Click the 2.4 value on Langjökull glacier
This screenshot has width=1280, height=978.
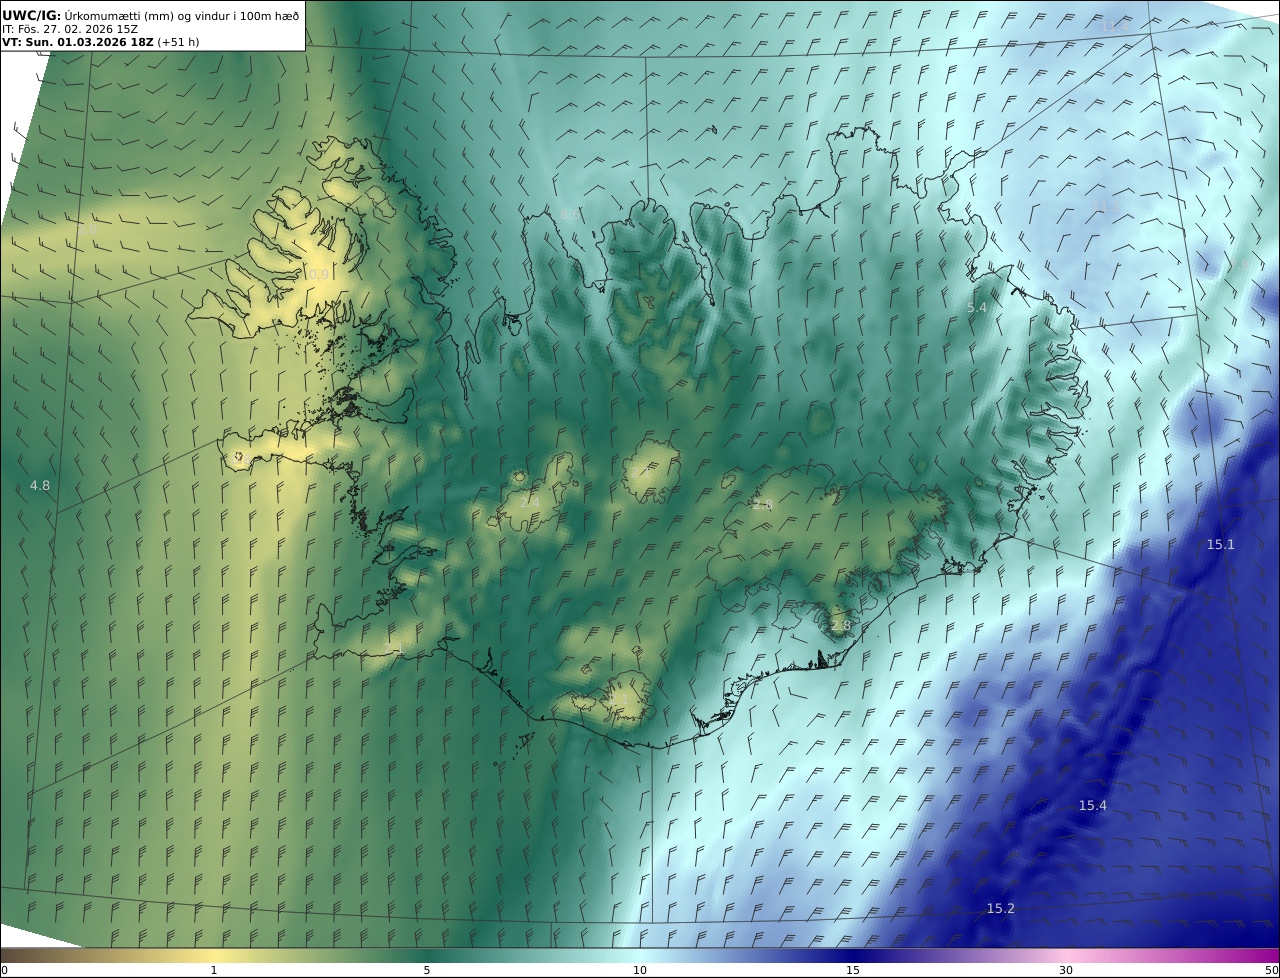(x=530, y=502)
